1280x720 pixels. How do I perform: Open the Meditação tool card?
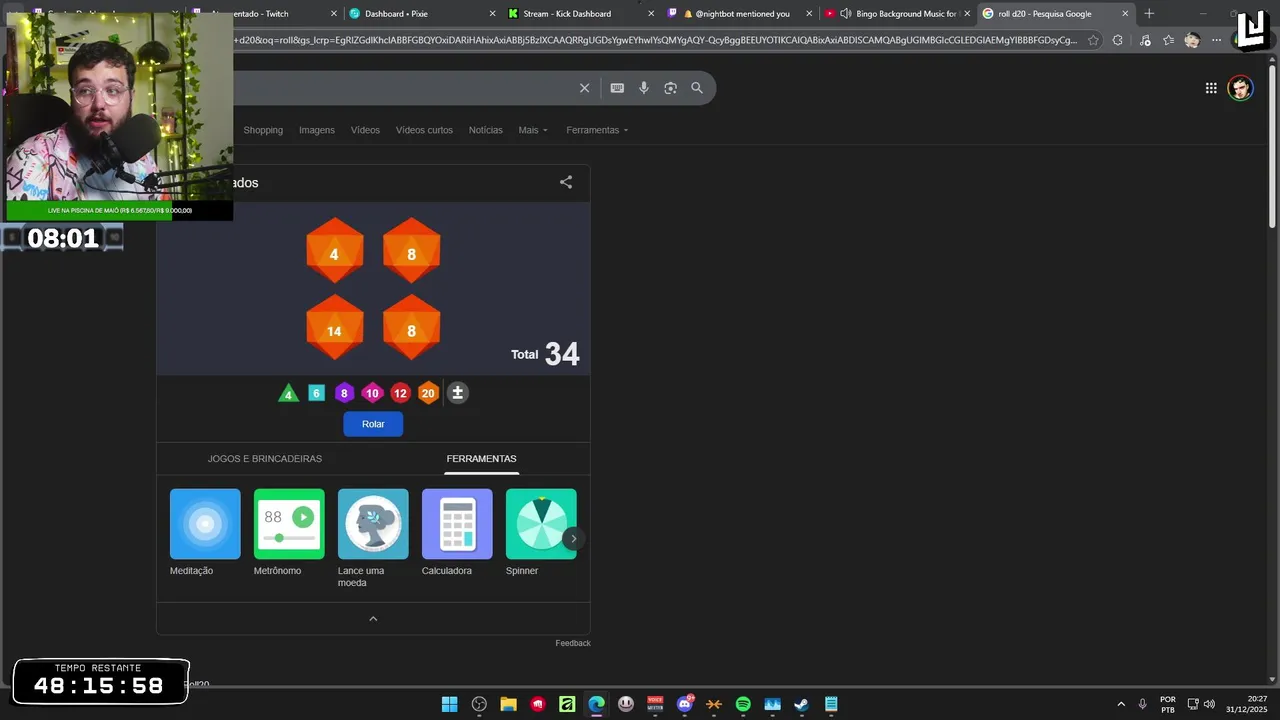pyautogui.click(x=205, y=533)
